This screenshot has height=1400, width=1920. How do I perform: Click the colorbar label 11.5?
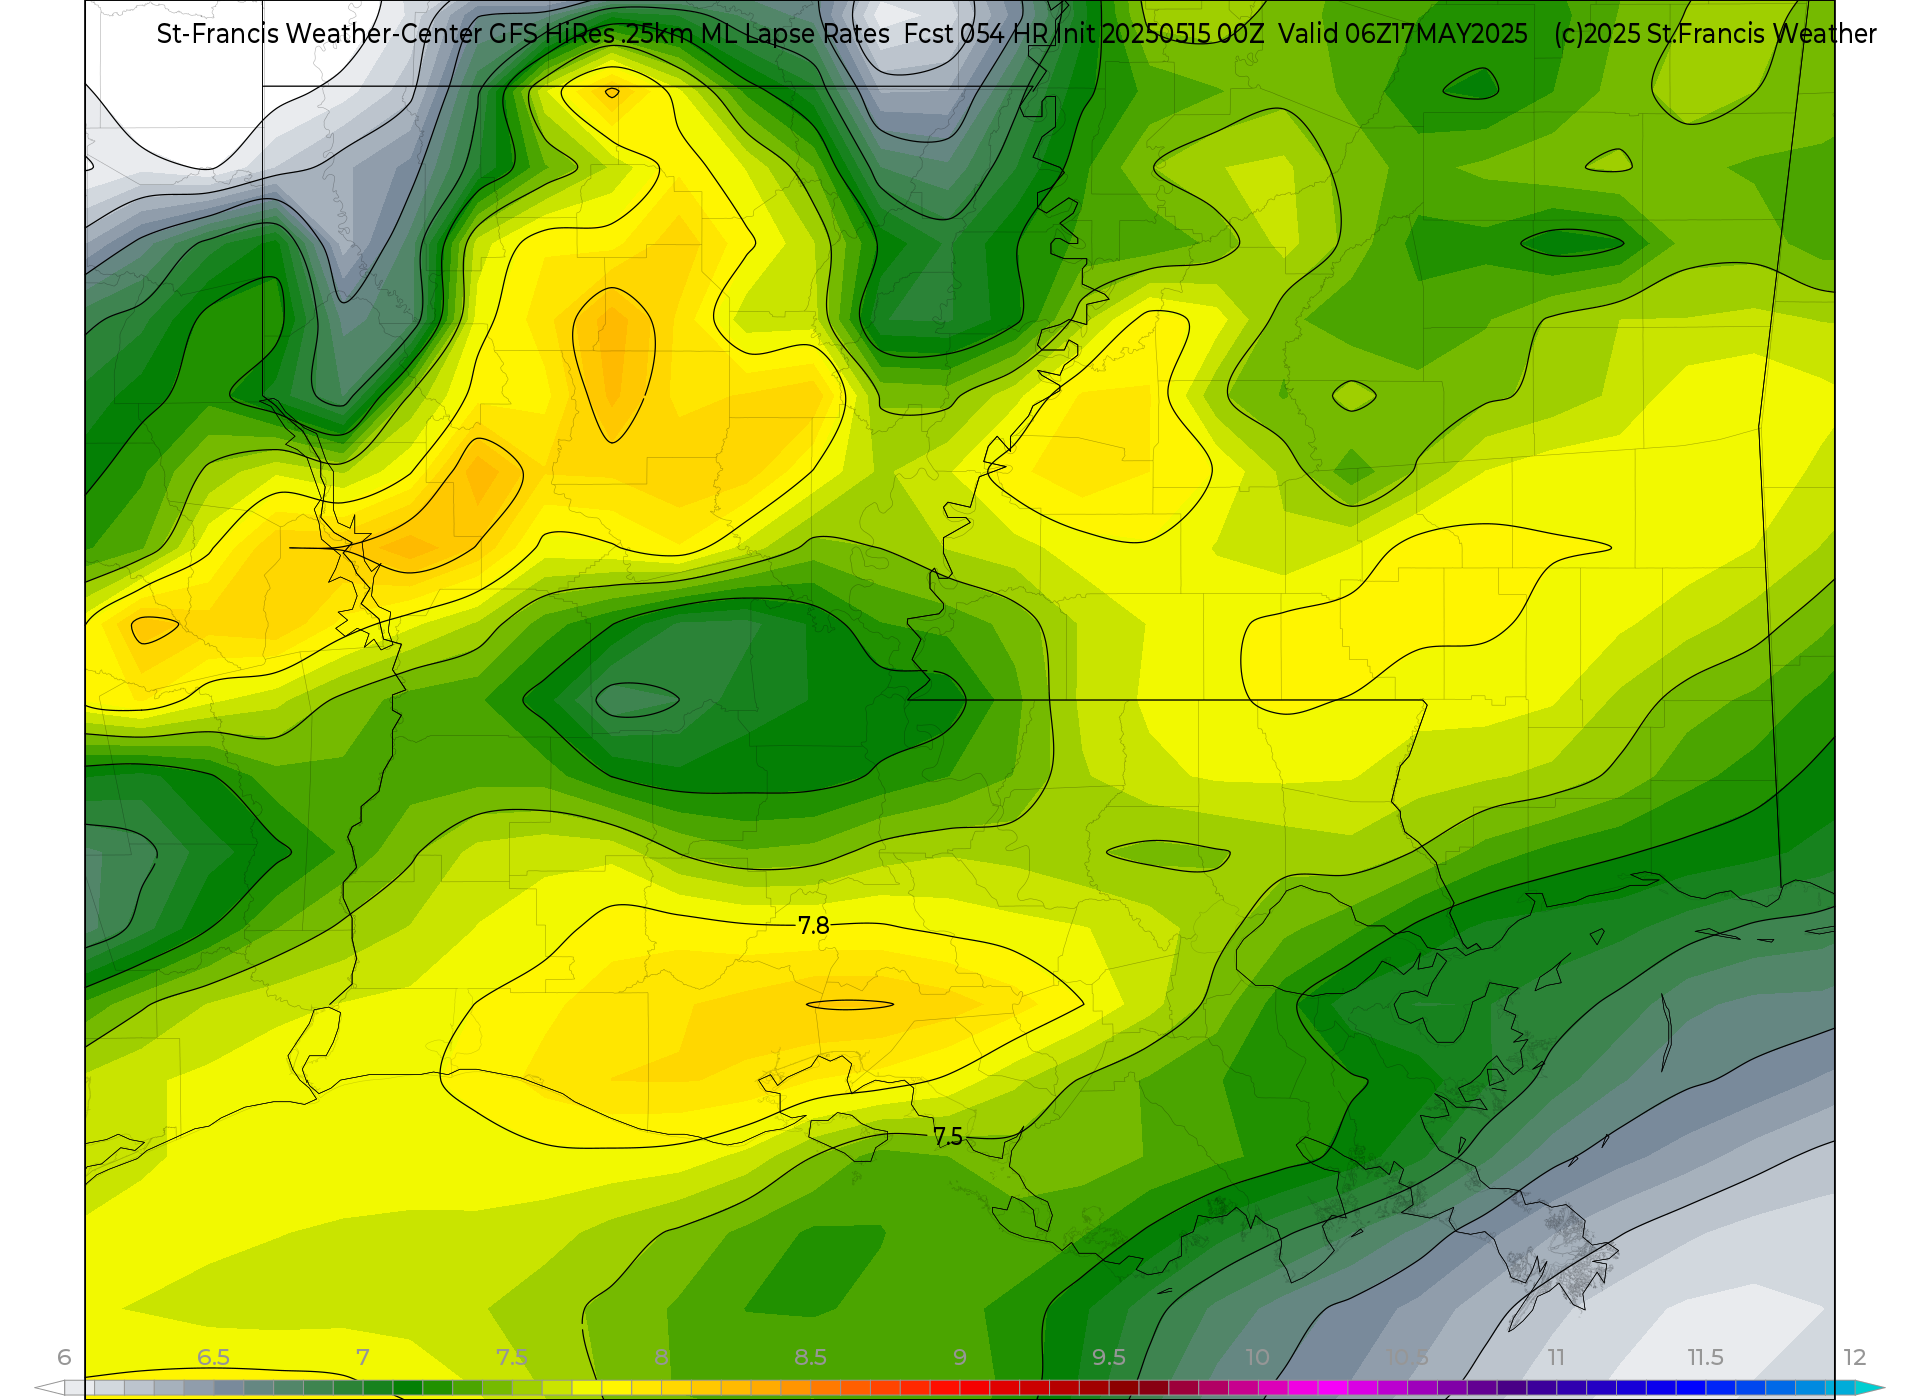pyautogui.click(x=1705, y=1357)
